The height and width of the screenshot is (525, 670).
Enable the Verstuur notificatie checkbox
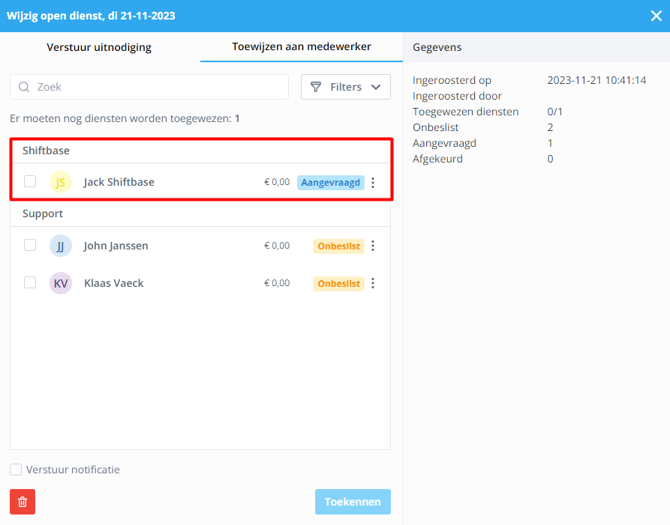click(16, 470)
